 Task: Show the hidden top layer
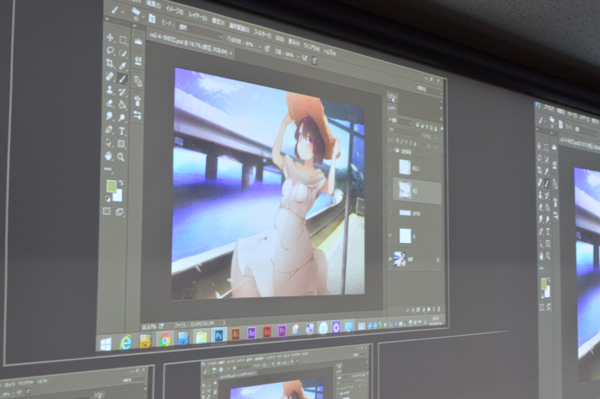pyautogui.click(x=390, y=166)
